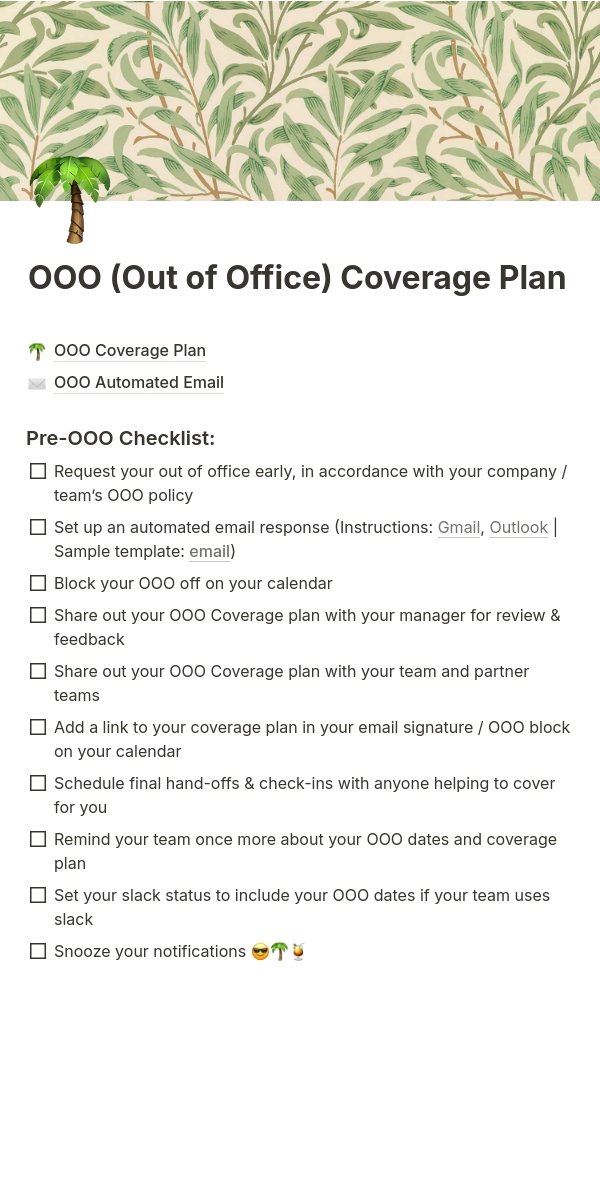Check 'Request your out of office early' box

tap(38, 471)
